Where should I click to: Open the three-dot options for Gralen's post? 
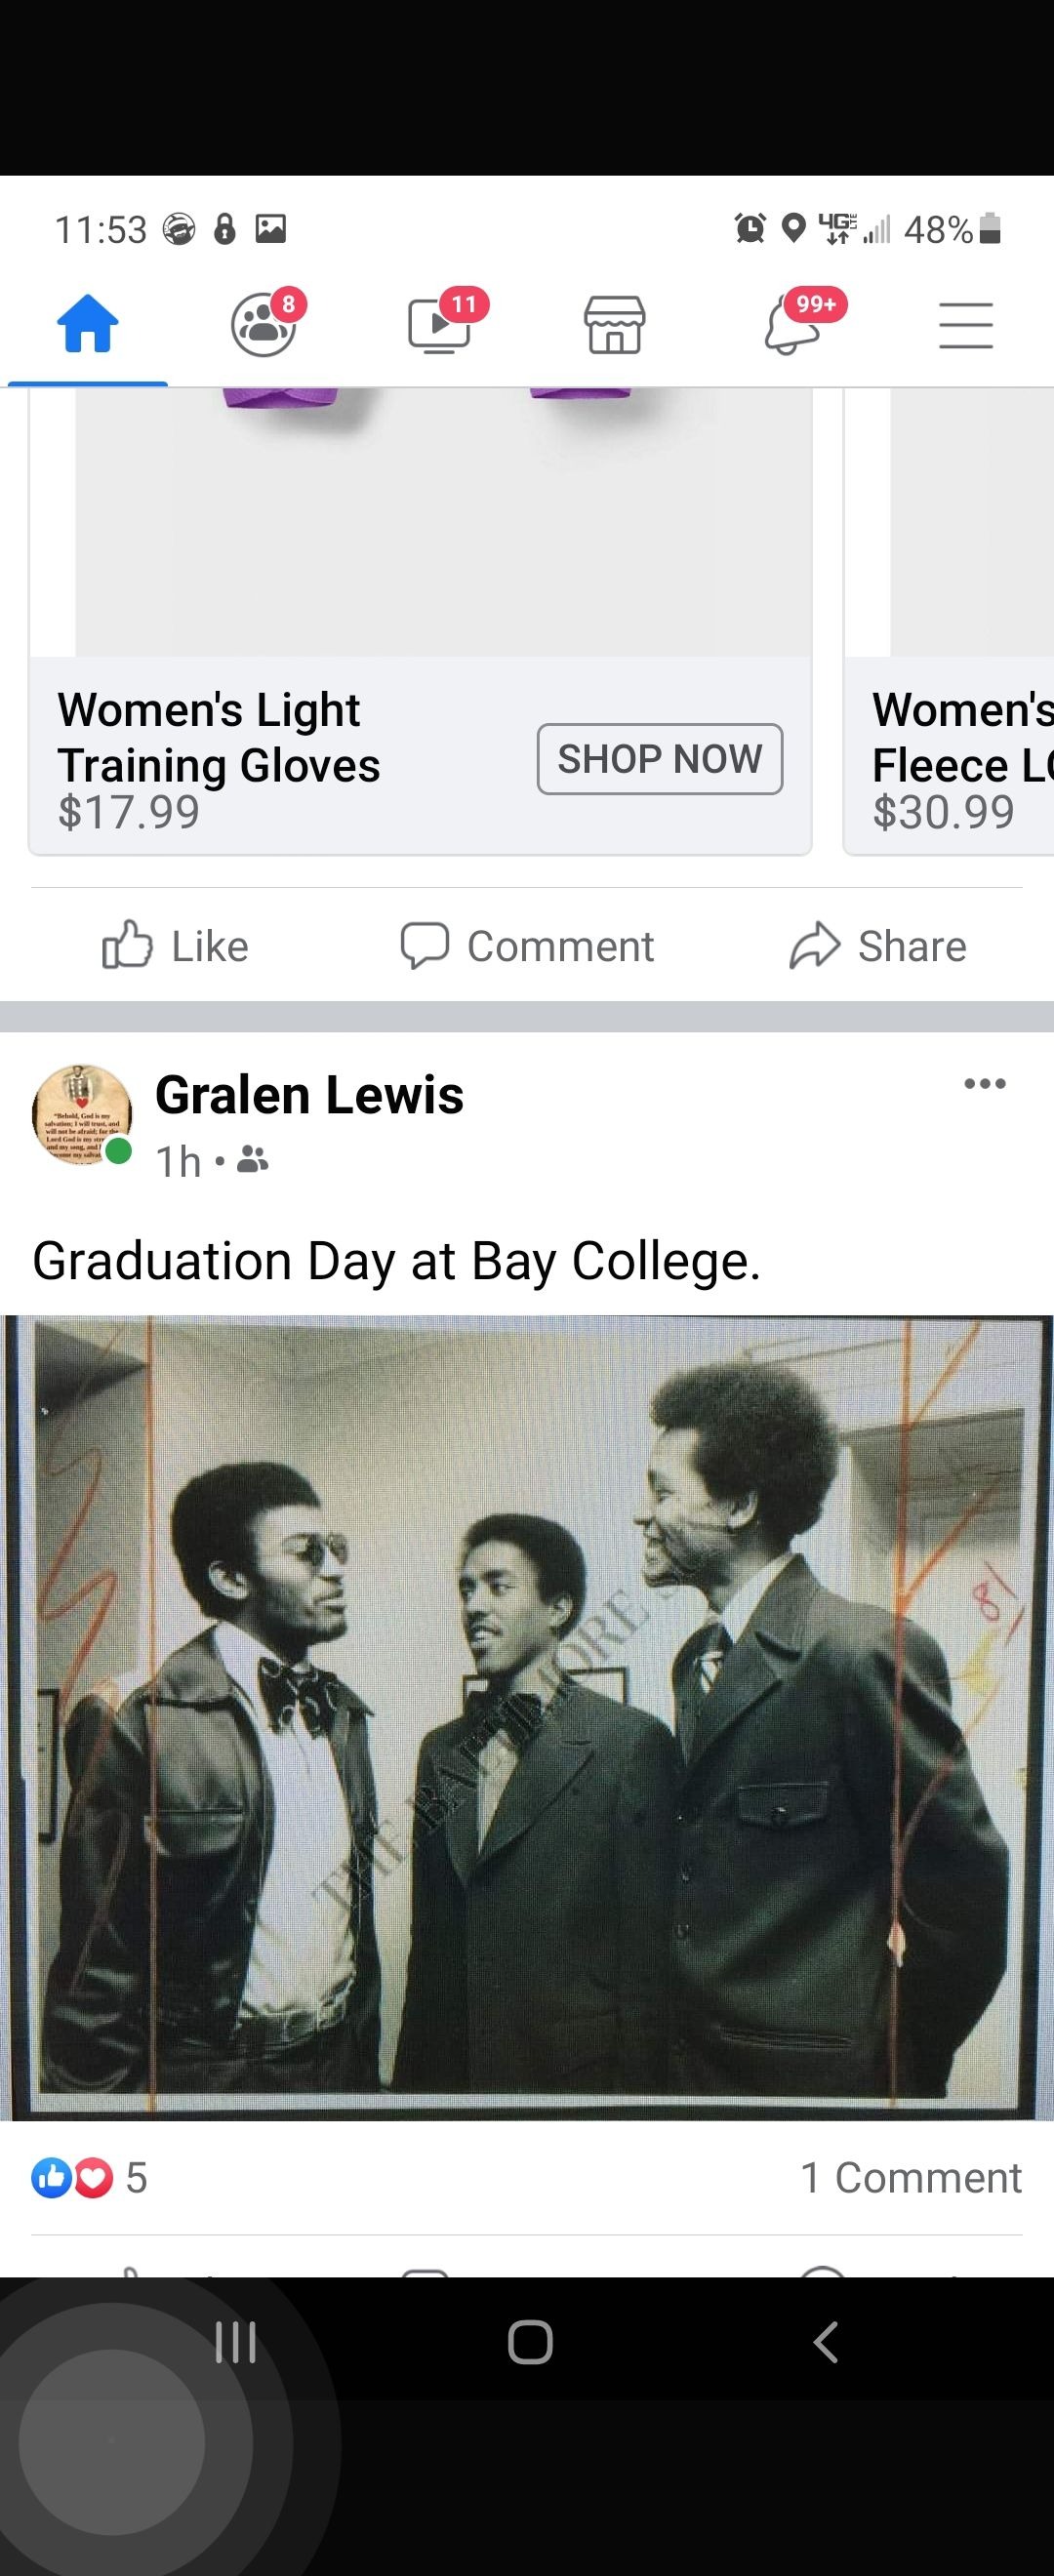tap(985, 1084)
